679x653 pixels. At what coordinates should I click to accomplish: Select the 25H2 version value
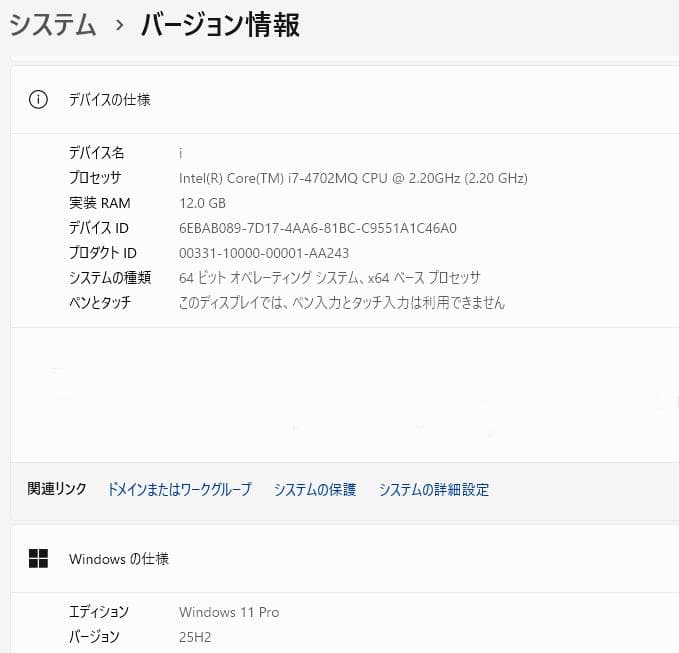coord(195,637)
